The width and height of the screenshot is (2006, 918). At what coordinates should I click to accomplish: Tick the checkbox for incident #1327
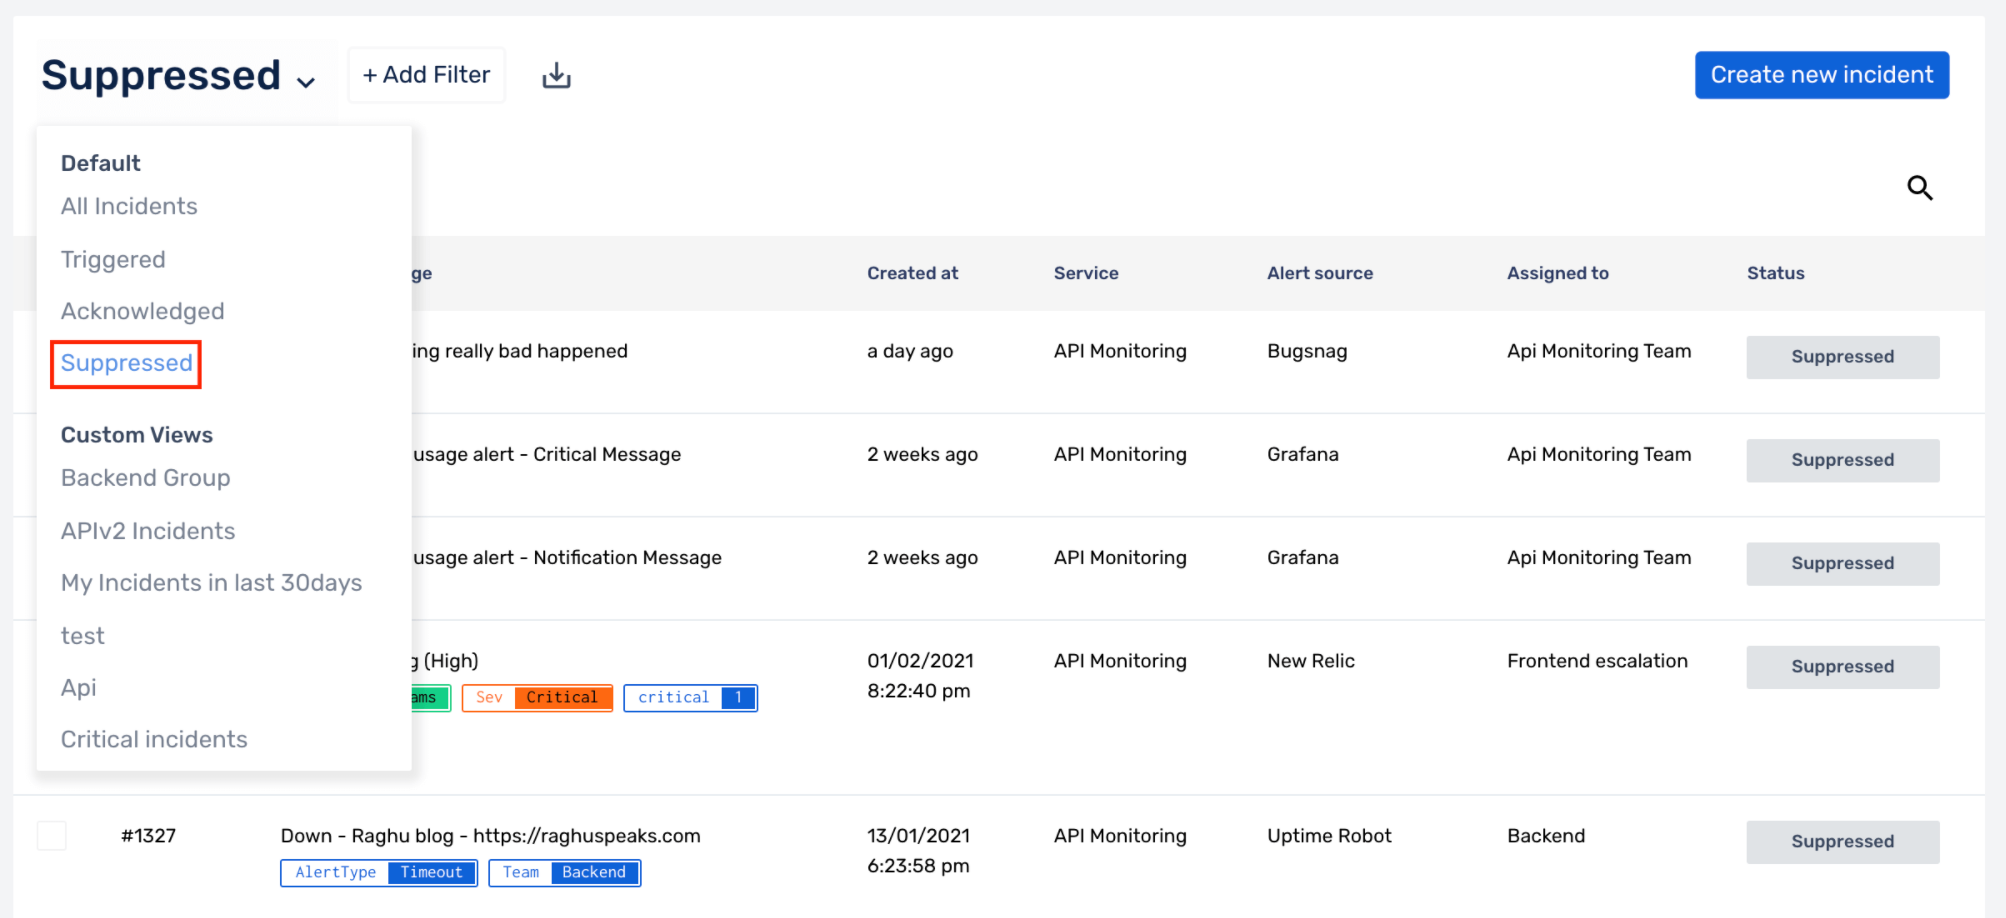click(x=52, y=836)
